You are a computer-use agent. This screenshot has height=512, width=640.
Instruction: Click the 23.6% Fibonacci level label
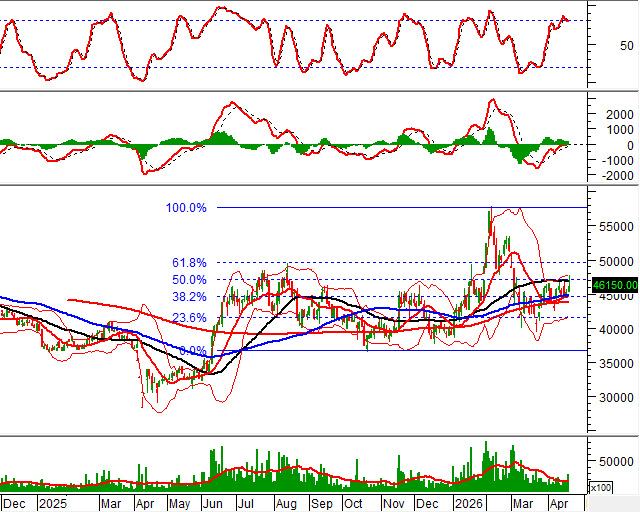click(x=189, y=318)
